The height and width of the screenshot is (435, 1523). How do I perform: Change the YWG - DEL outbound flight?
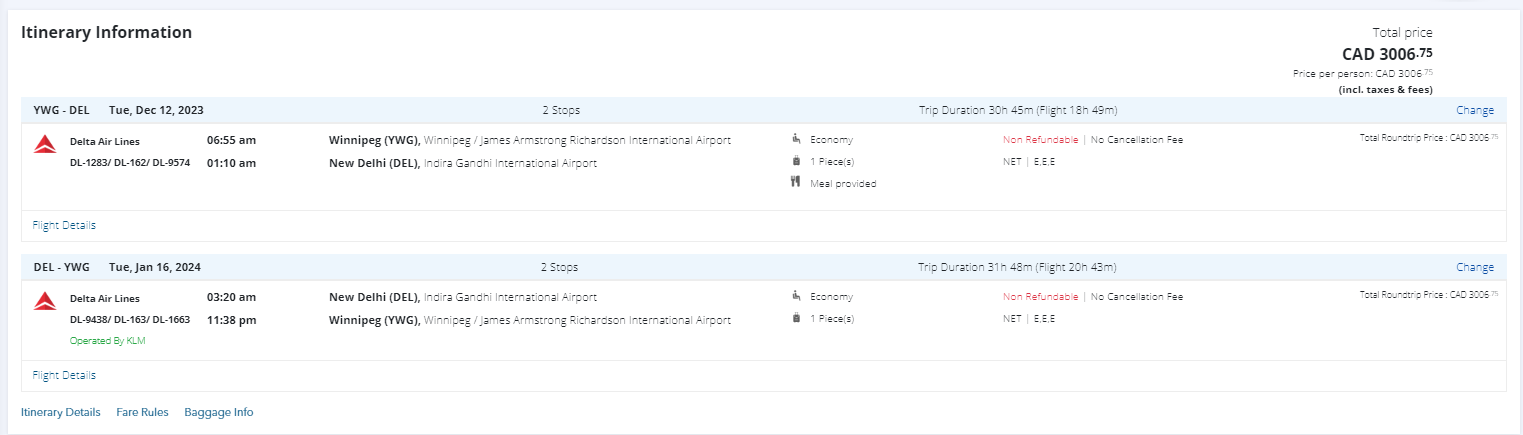[x=1474, y=111]
